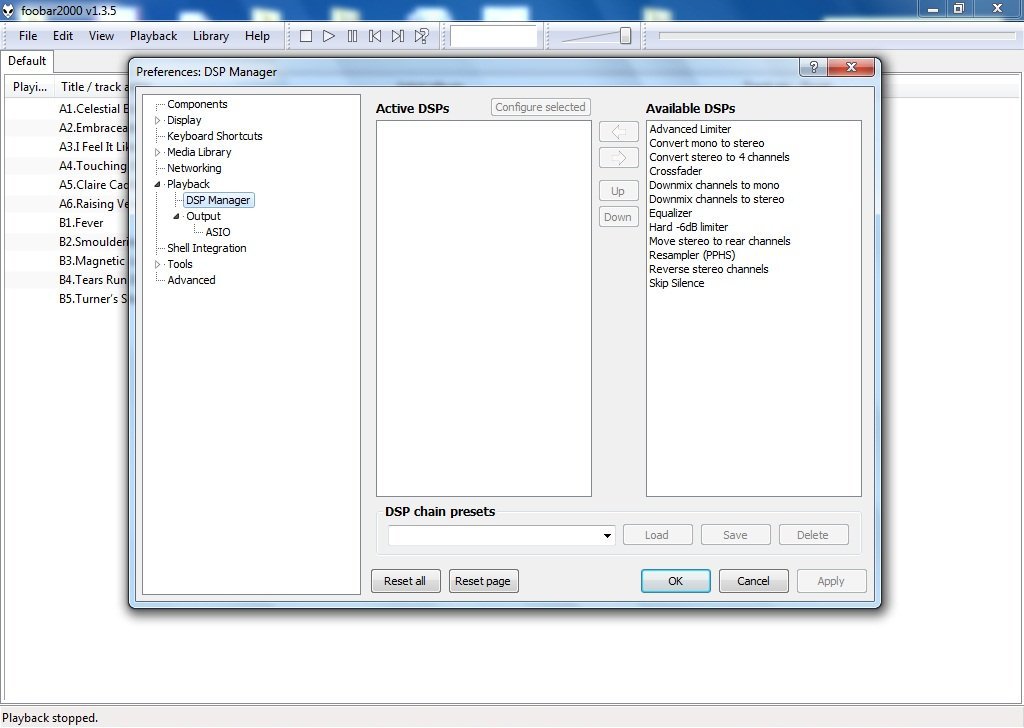This screenshot has height=728, width=1024.
Task: Click the foobar2000 alien icon in title bar
Action: pos(8,10)
